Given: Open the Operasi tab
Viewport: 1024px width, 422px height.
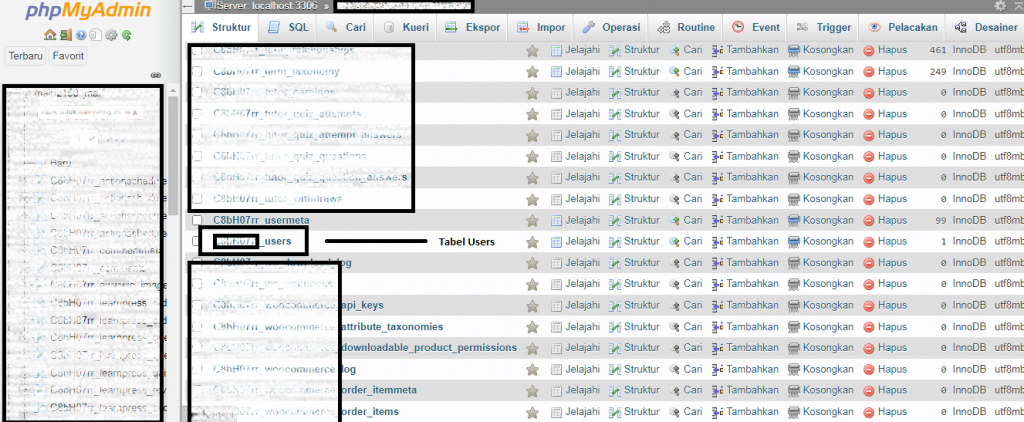Looking at the screenshot, I should 612,28.
